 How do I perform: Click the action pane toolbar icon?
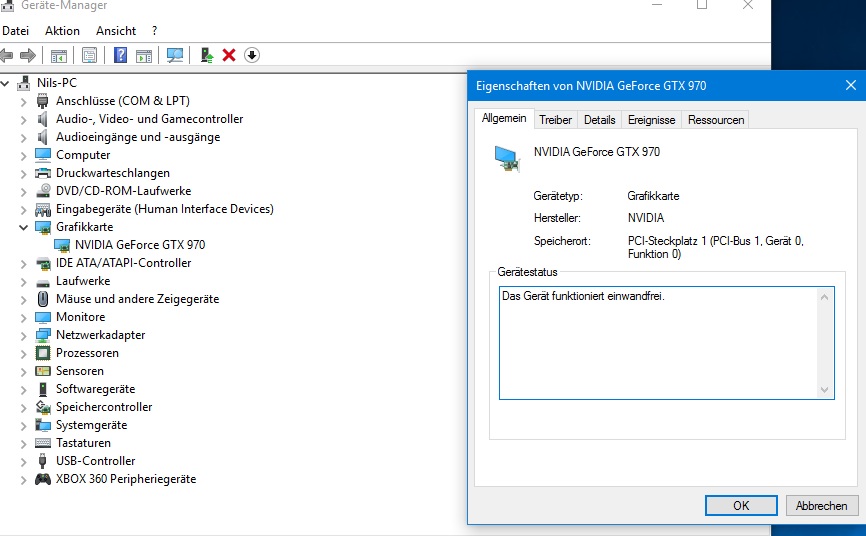pyautogui.click(x=144, y=55)
